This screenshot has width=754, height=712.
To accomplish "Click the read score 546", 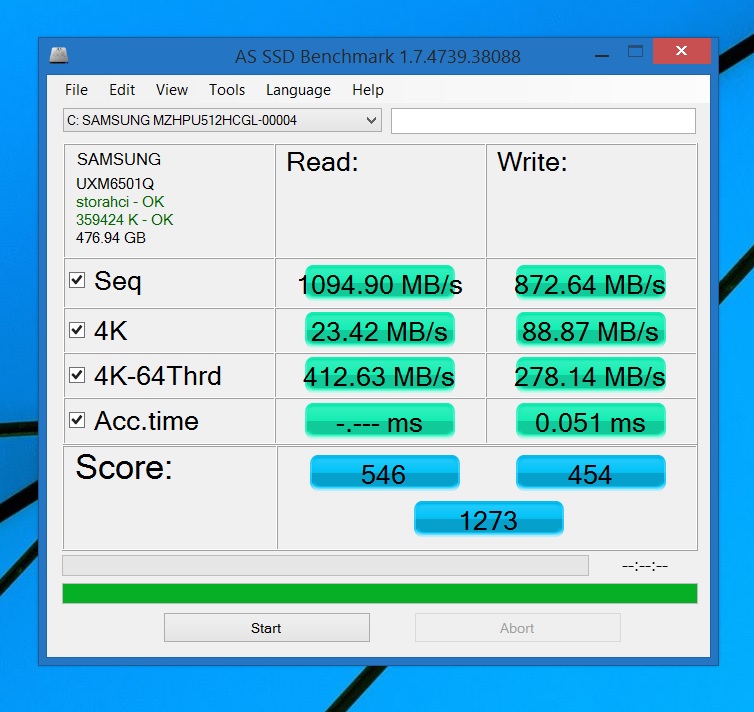I will [x=385, y=473].
